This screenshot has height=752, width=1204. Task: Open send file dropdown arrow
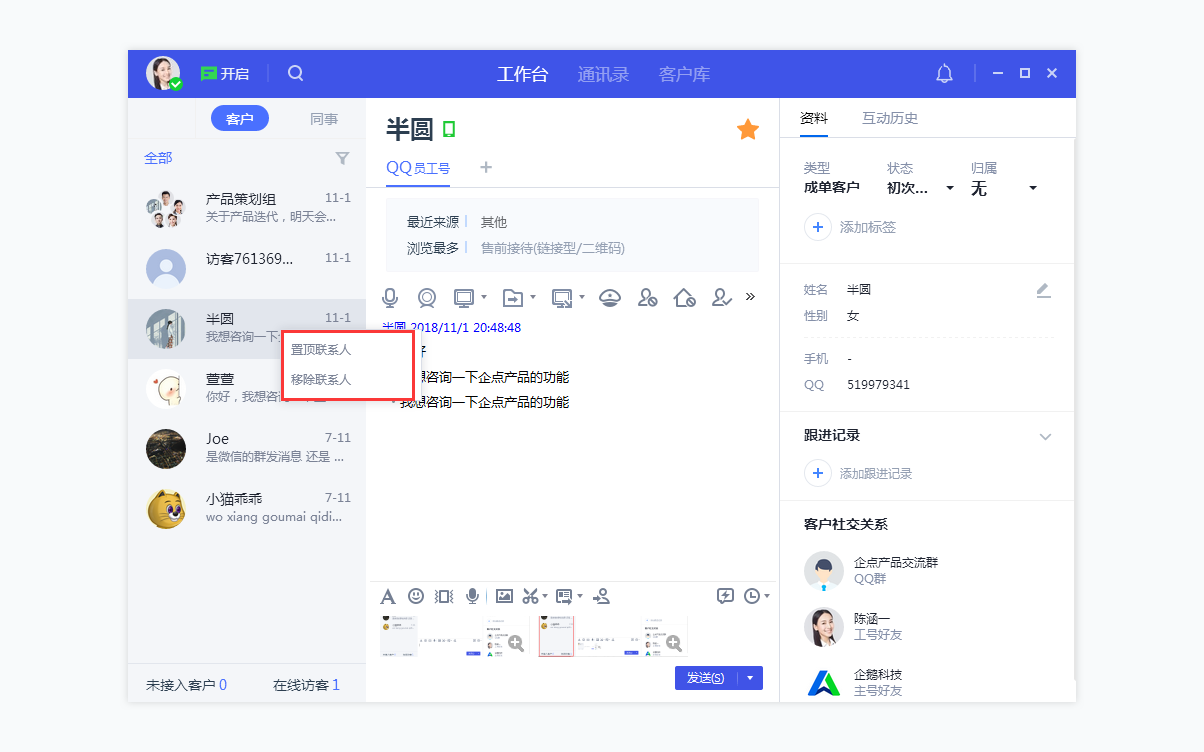tap(533, 297)
